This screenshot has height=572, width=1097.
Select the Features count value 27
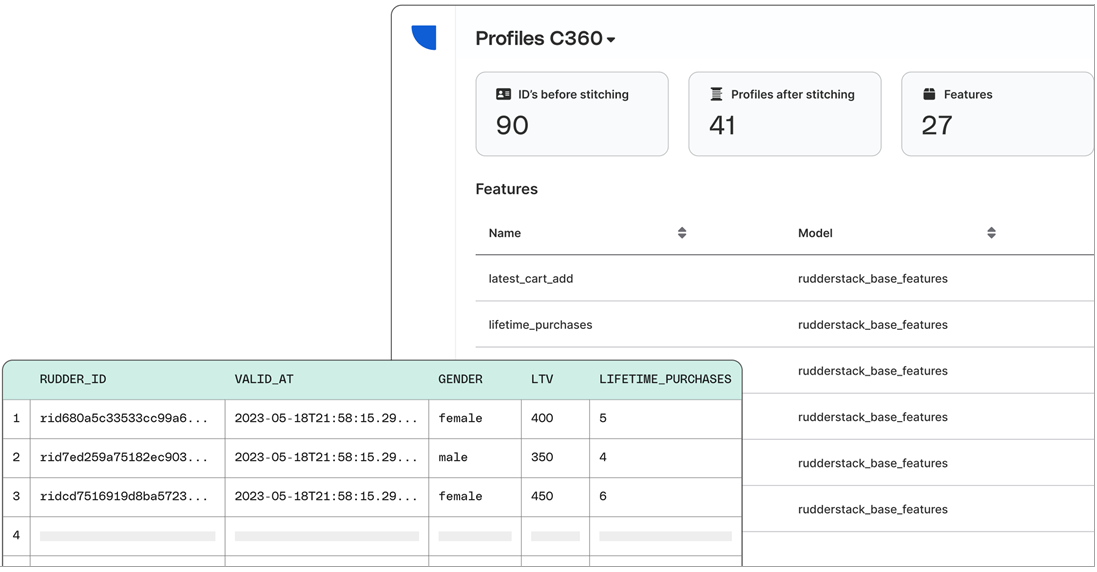[937, 125]
